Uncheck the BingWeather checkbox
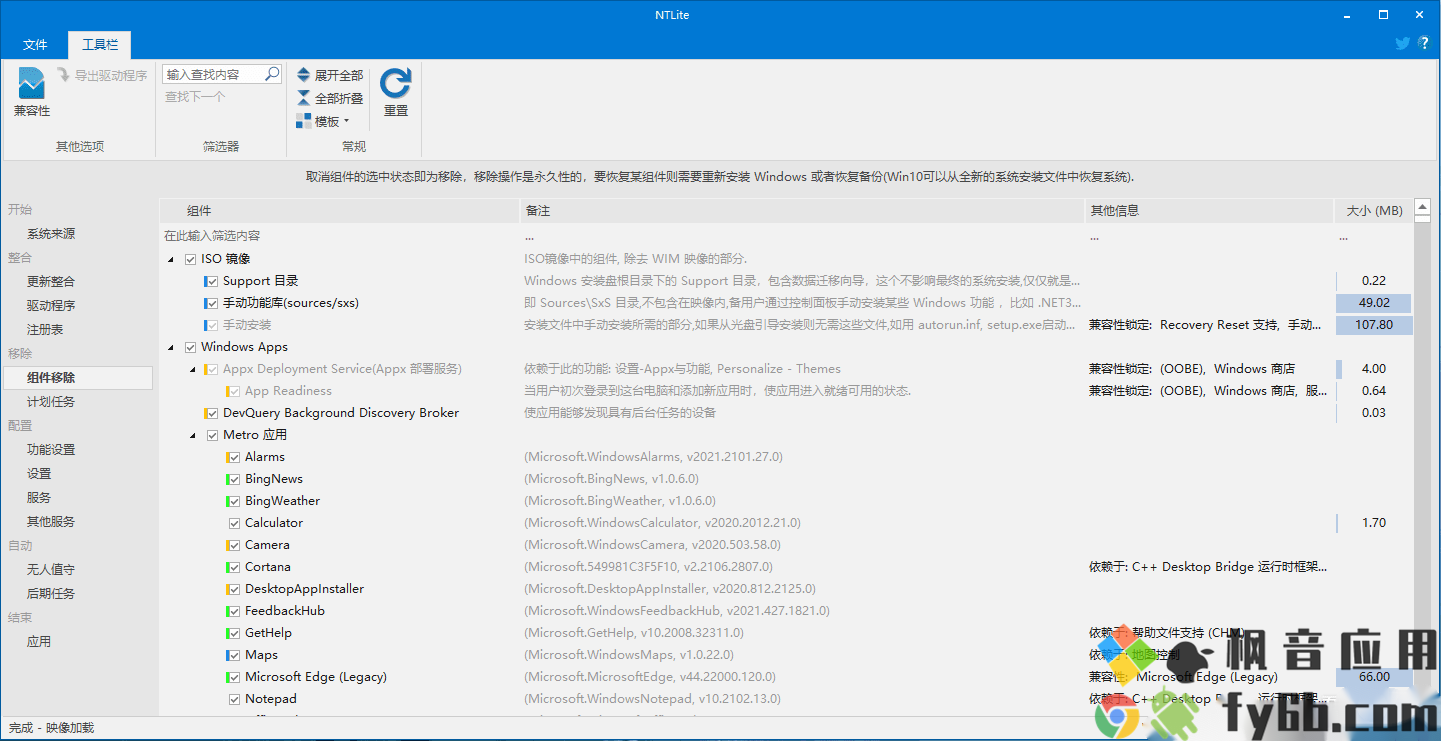This screenshot has height=741, width=1441. point(234,501)
